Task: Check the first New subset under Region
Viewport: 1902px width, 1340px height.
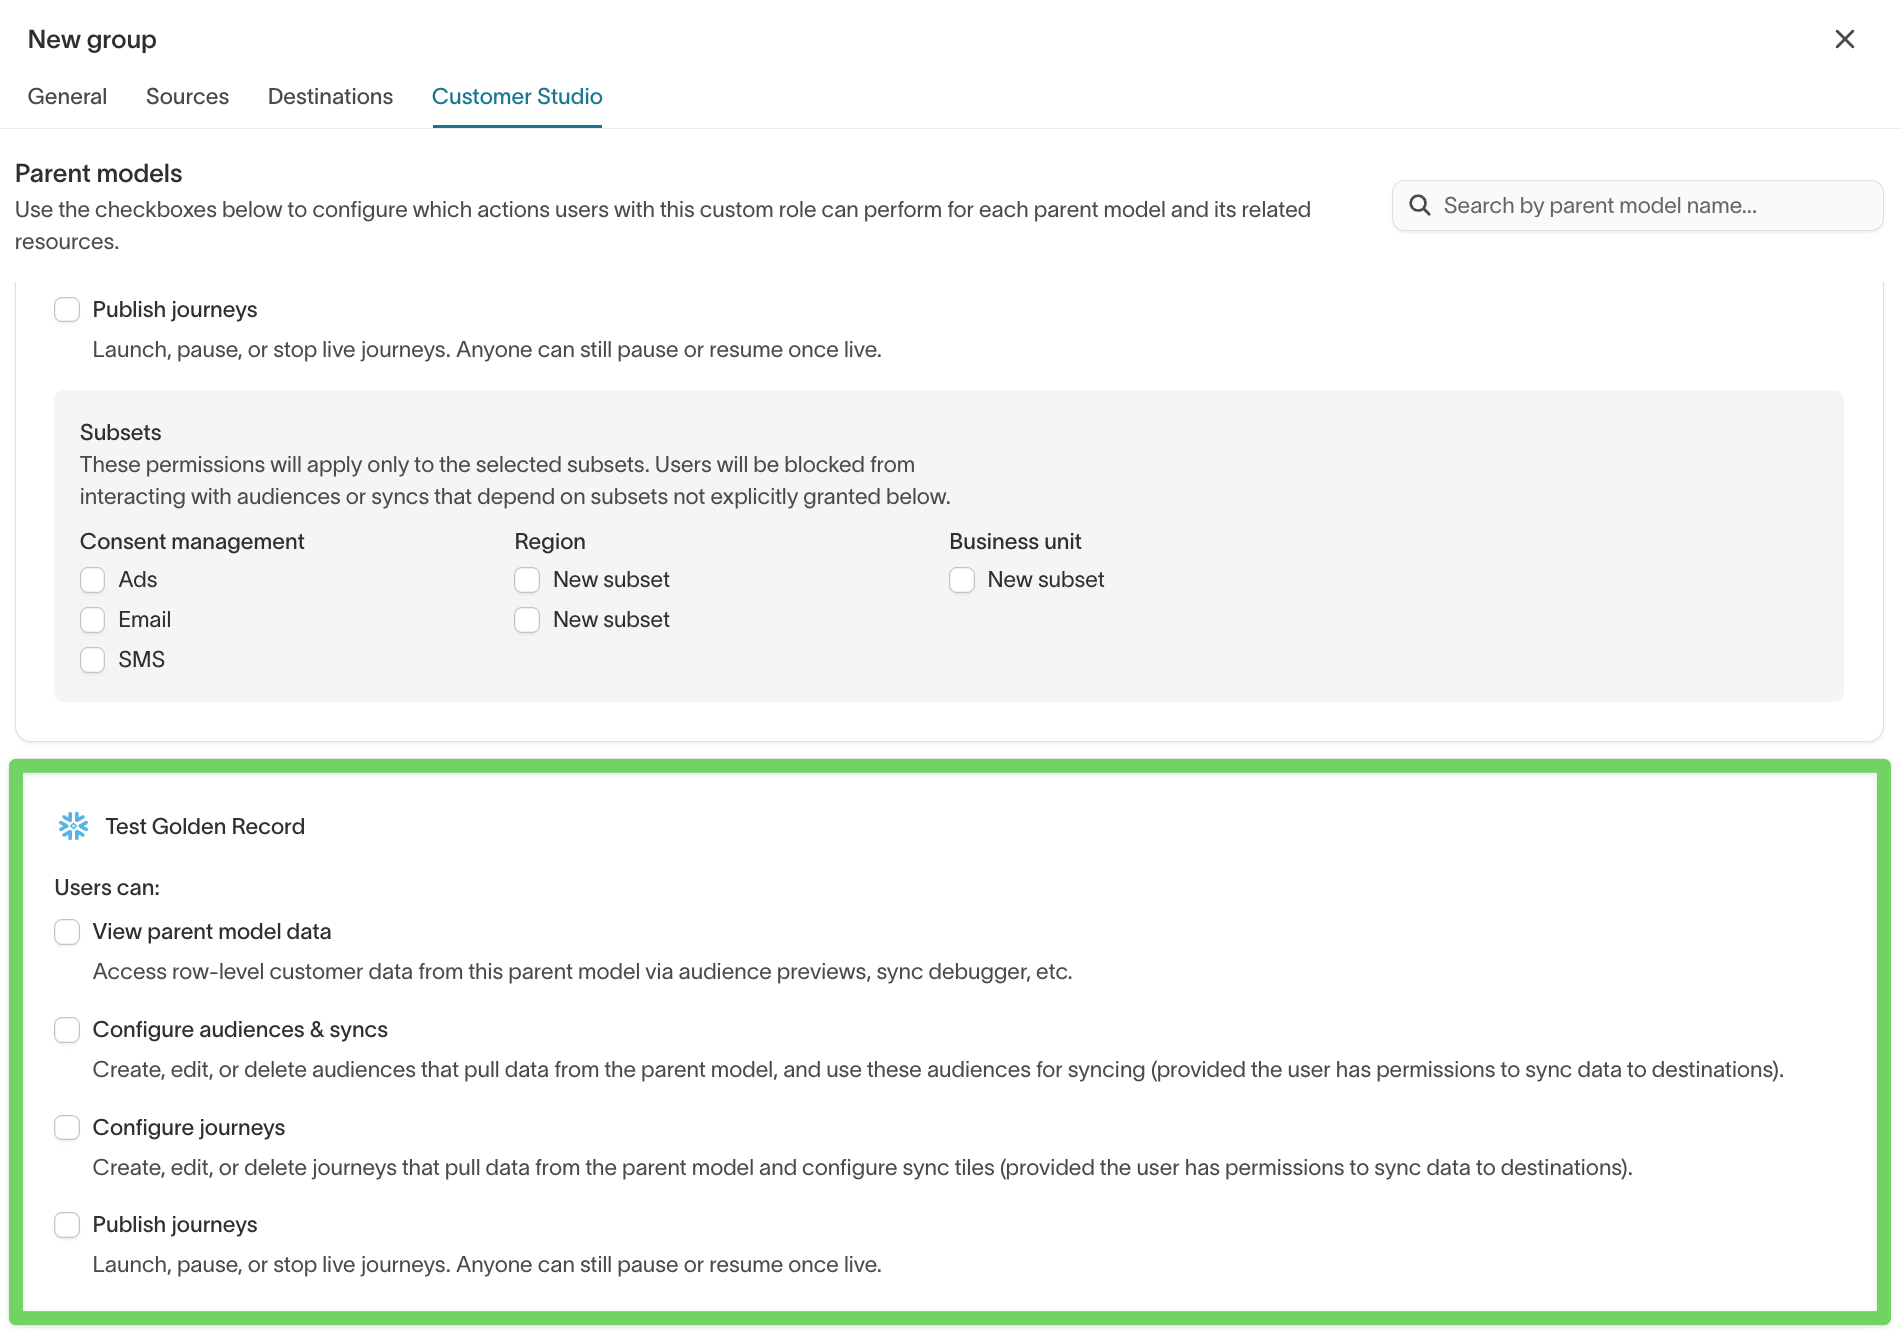Action: pos(527,579)
